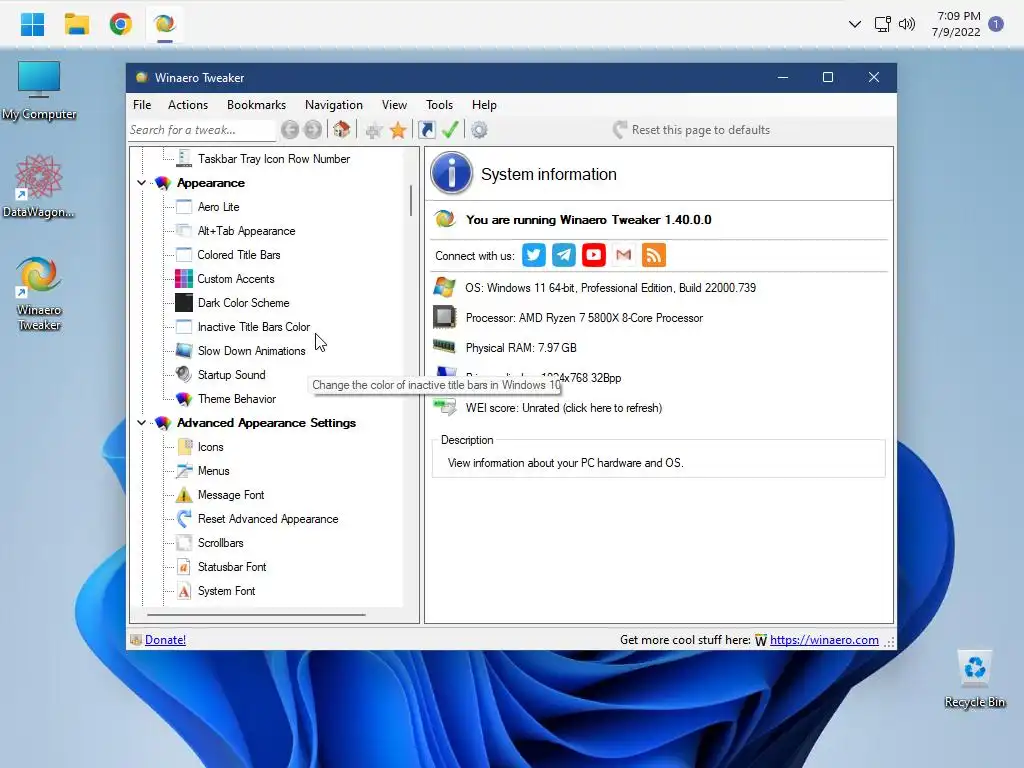Screen dimensions: 1024x768
Task: Open the Twitter link icon
Action: tap(534, 255)
